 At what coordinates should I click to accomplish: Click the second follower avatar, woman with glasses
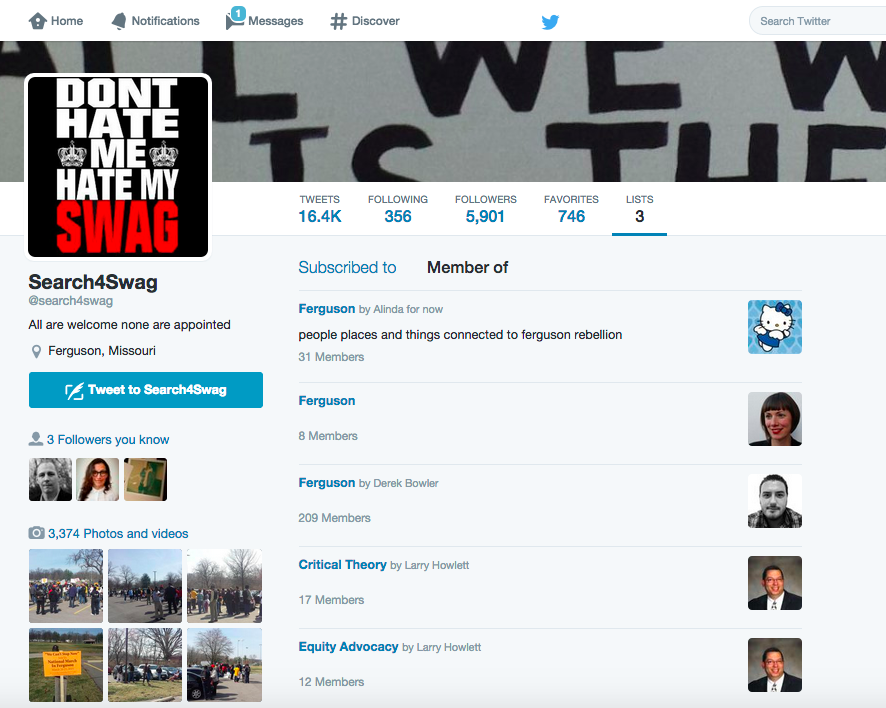[98, 479]
